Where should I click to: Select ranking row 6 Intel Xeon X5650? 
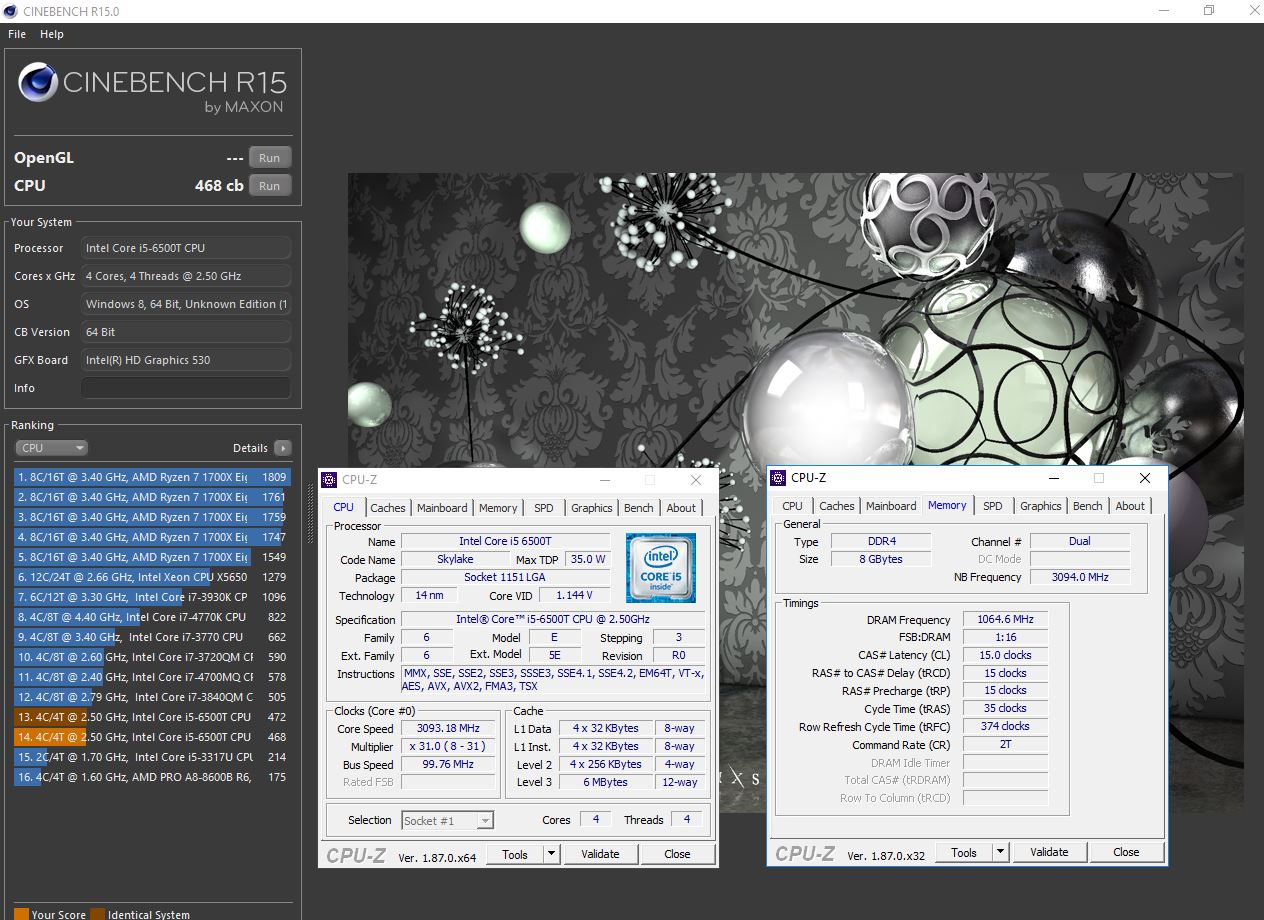tap(152, 577)
